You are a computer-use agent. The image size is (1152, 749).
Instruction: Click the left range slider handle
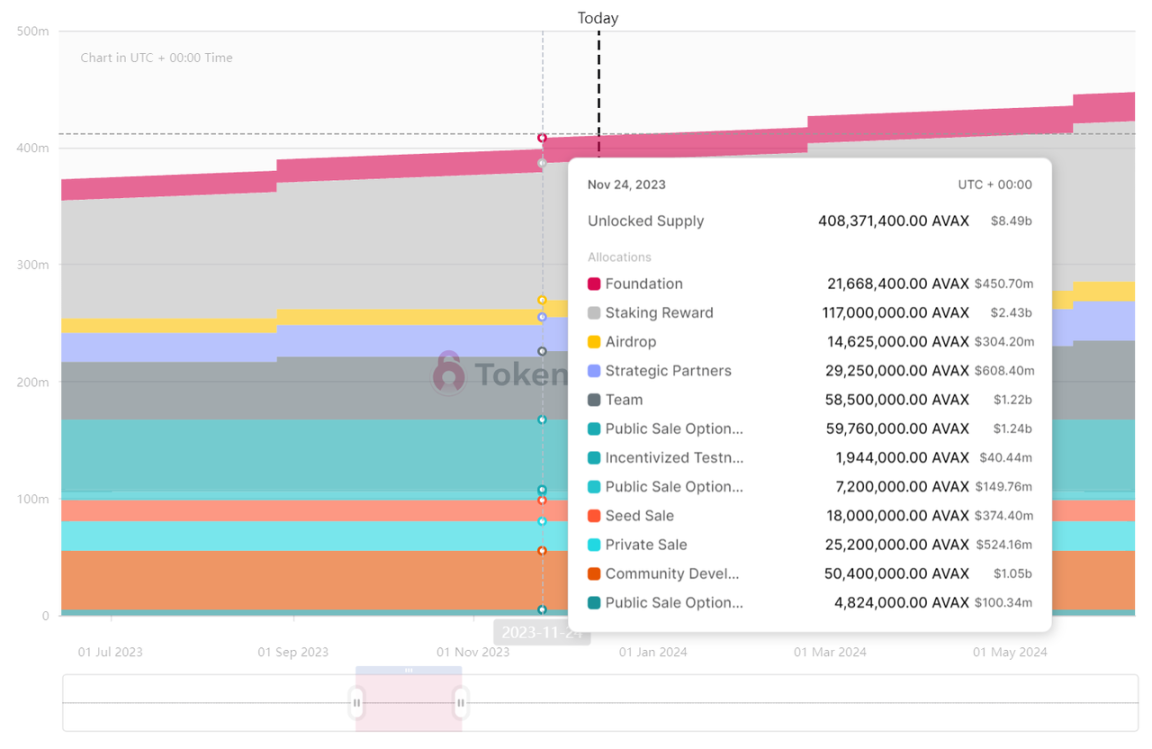[356, 703]
